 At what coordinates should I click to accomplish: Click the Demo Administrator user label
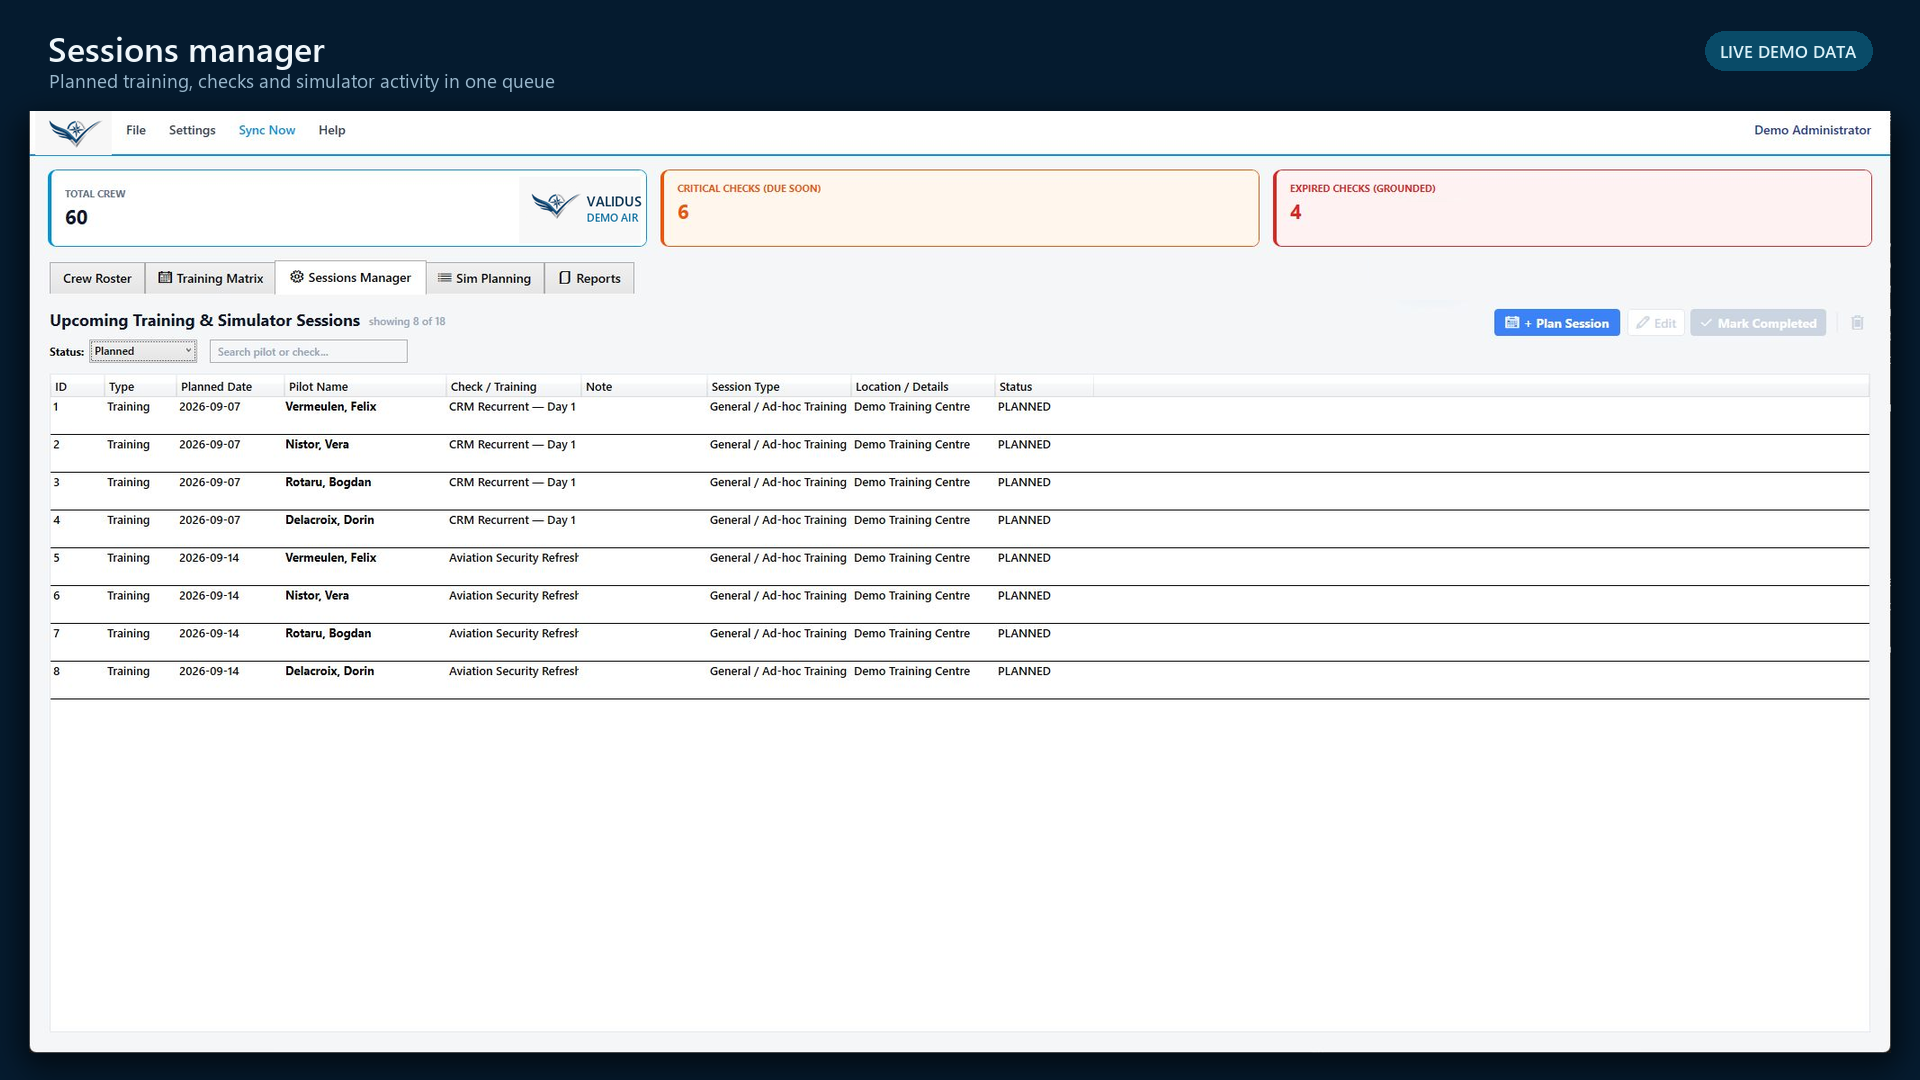click(x=1812, y=130)
